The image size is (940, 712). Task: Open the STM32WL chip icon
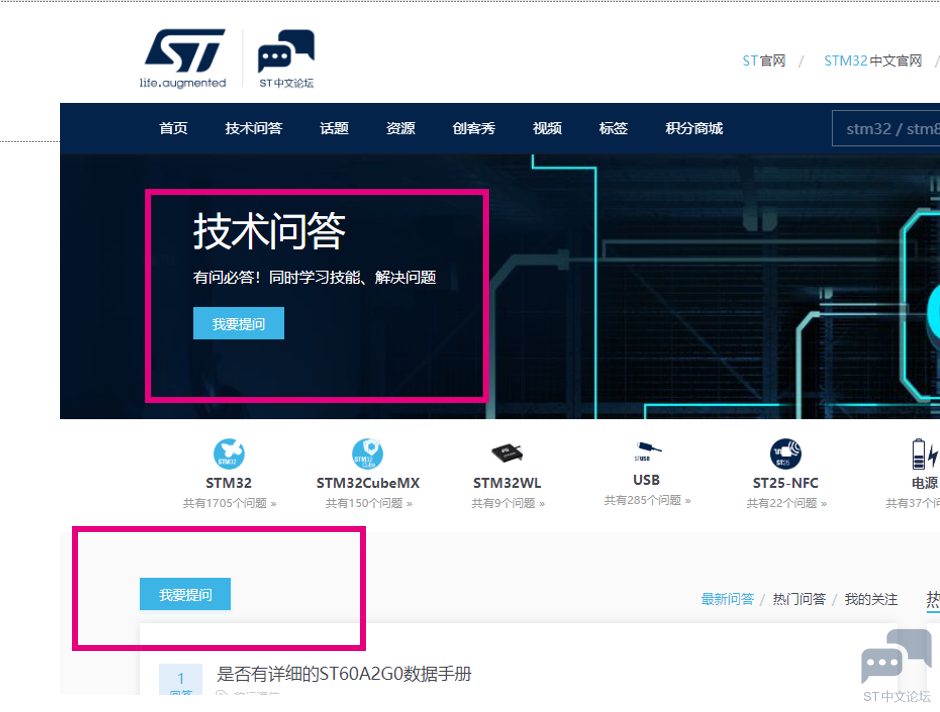[x=507, y=453]
